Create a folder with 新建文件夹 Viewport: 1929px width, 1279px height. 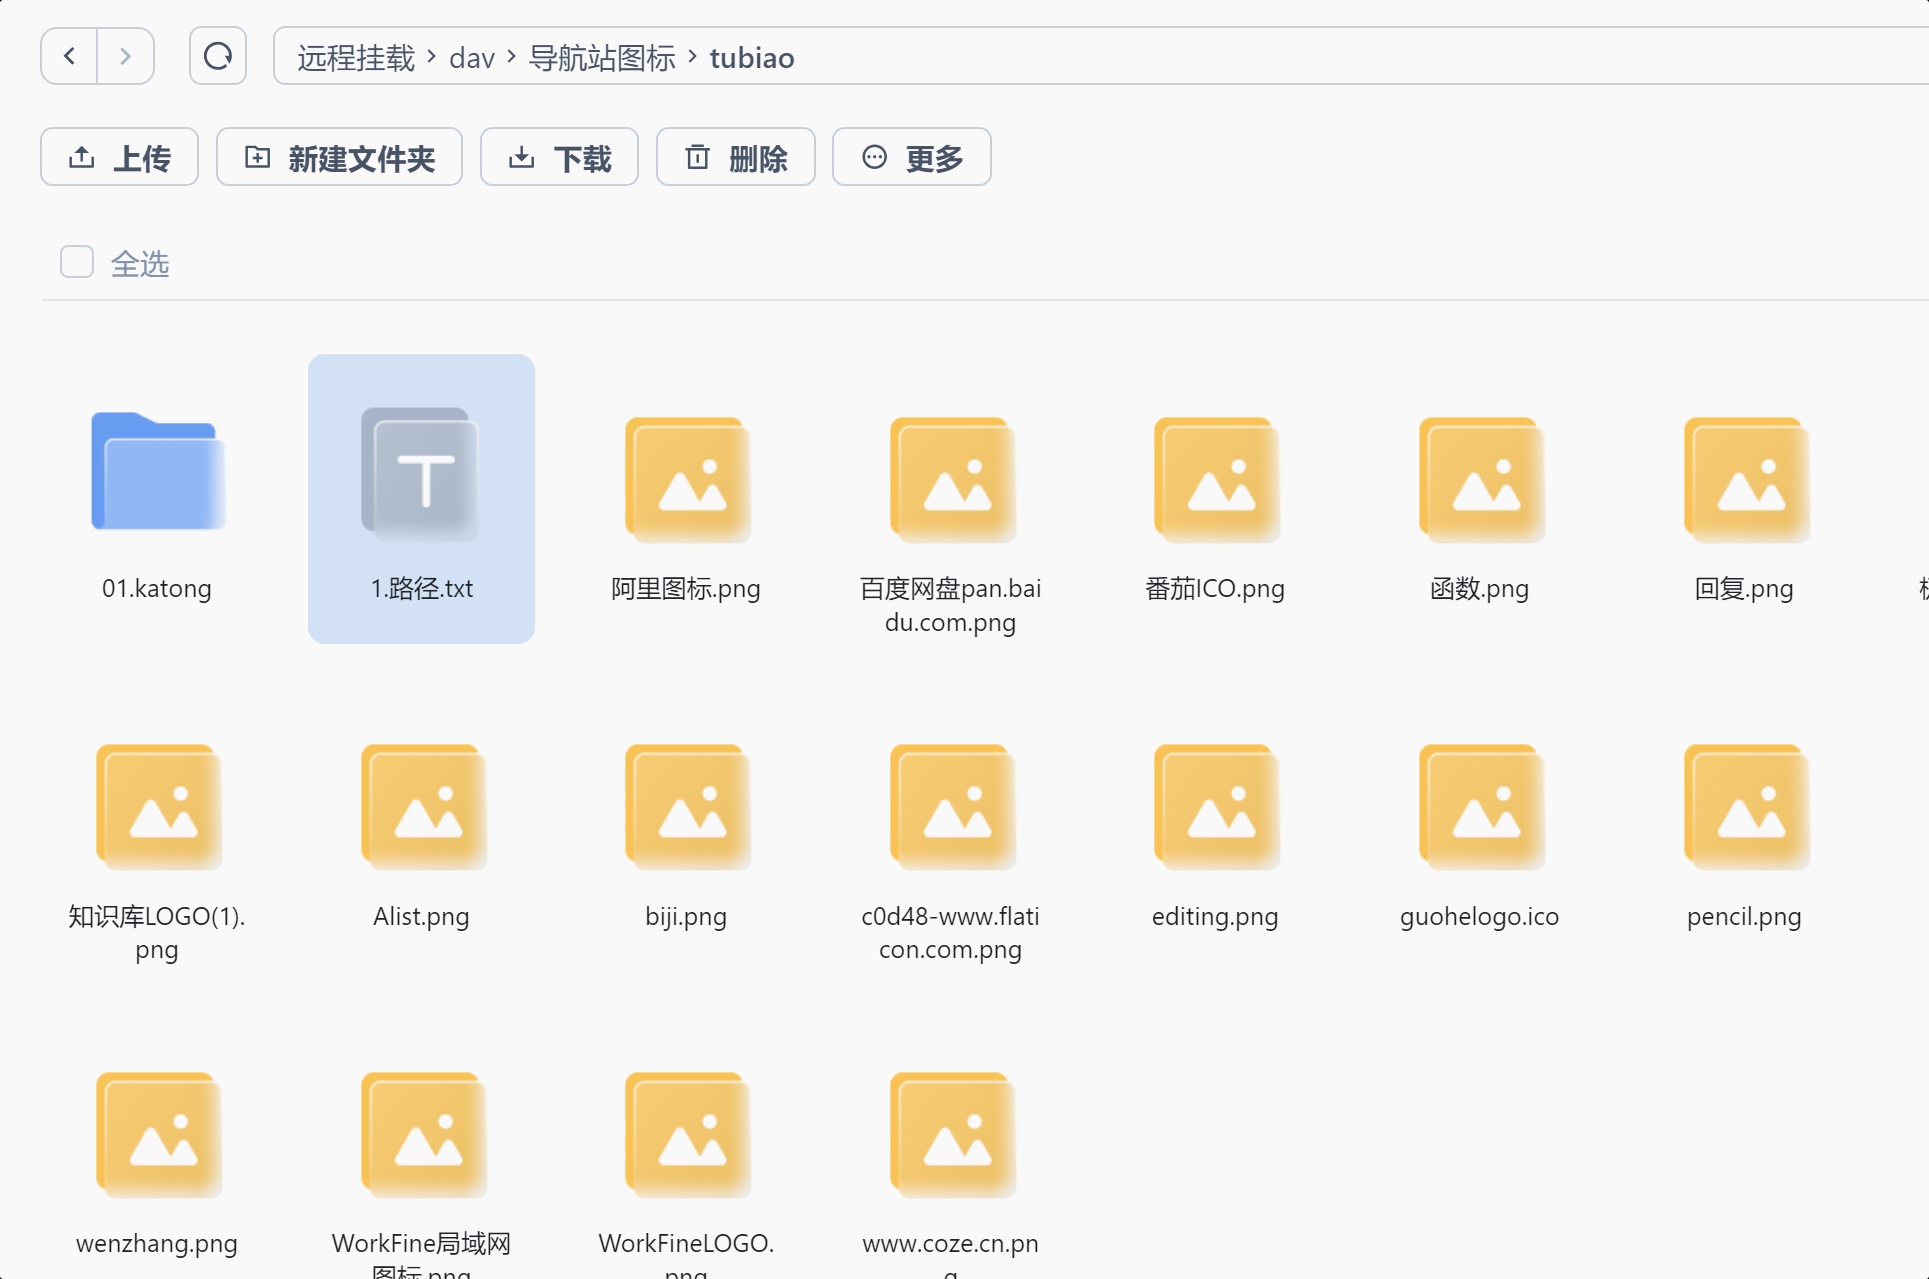[x=339, y=157]
